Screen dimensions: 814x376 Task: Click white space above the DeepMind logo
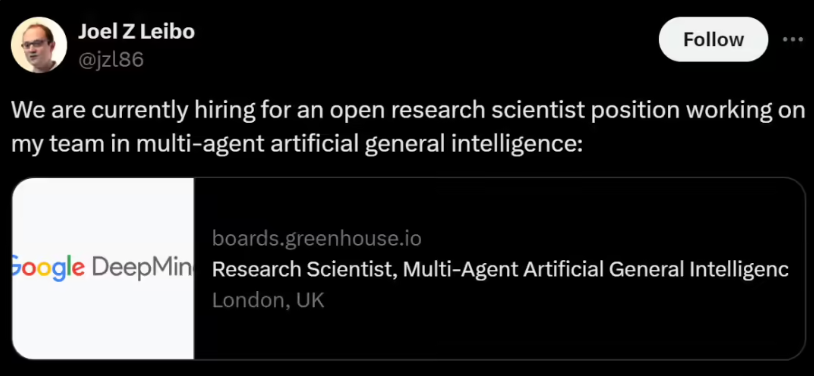pos(103,216)
